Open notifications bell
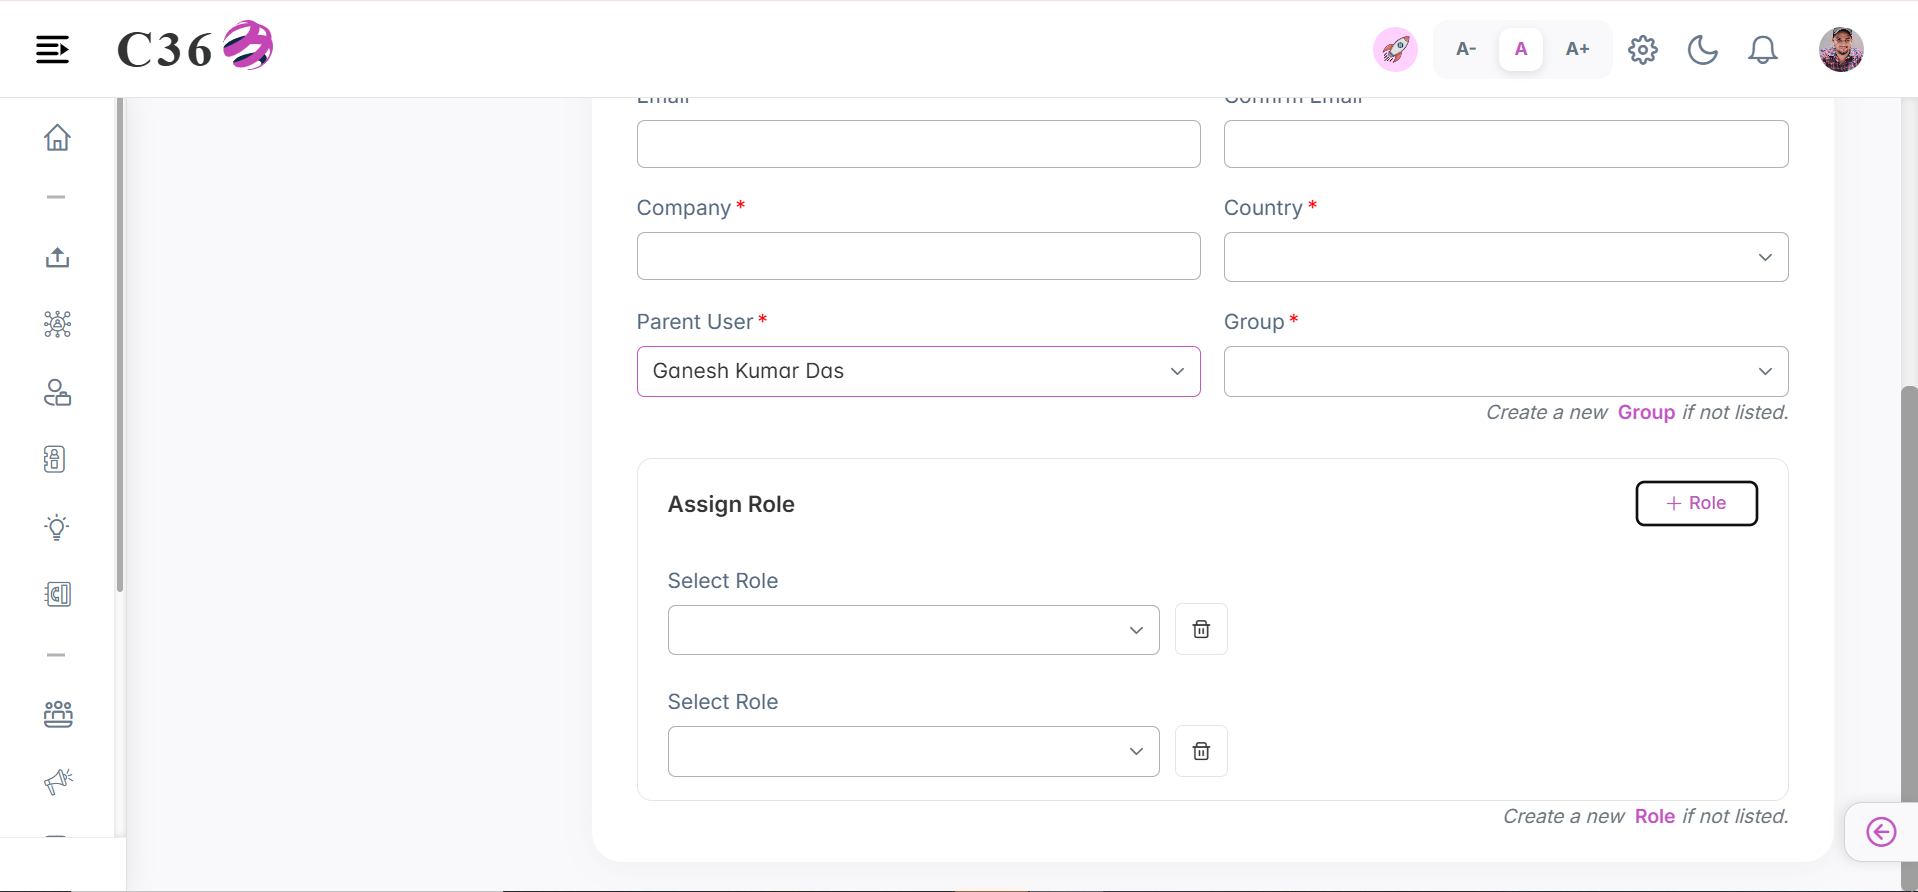 [1763, 49]
